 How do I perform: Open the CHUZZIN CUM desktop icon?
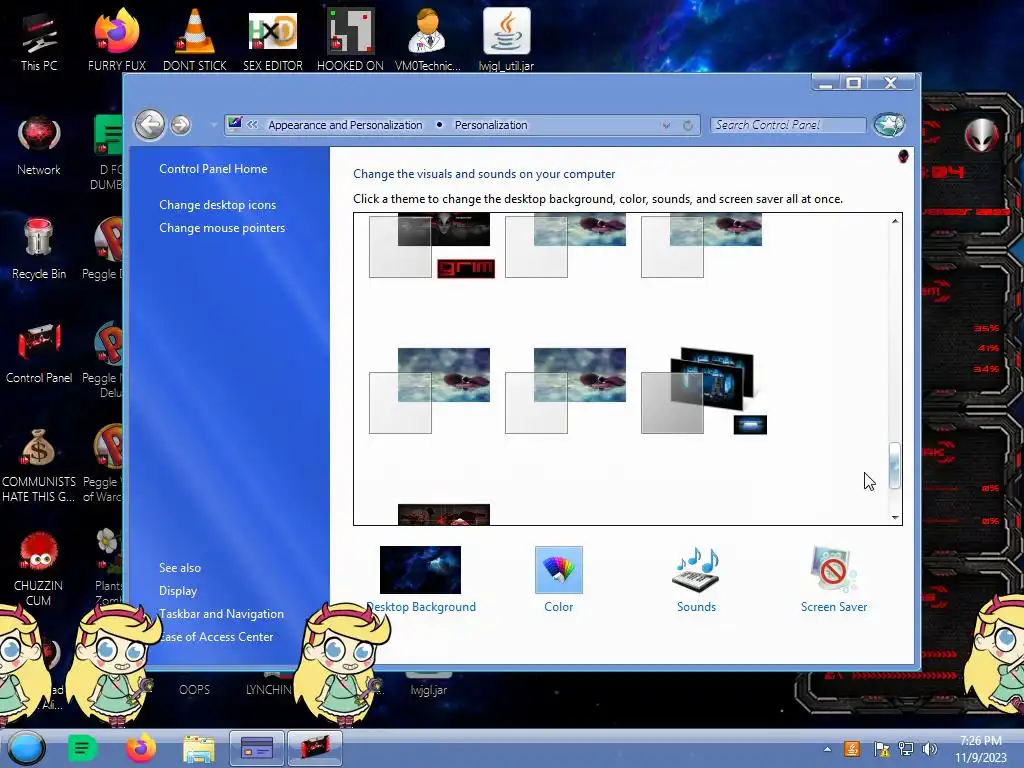pyautogui.click(x=39, y=568)
